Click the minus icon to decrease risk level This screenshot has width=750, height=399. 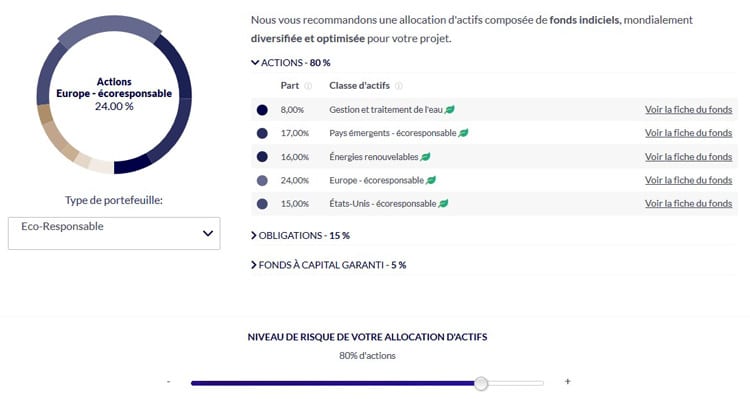pos(169,381)
